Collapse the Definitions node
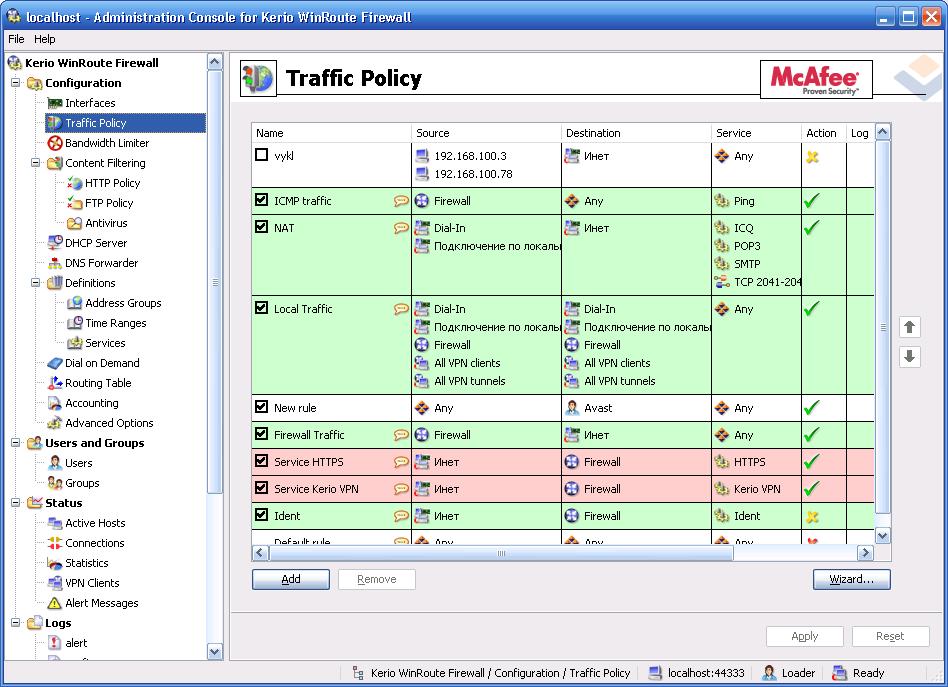 [36, 282]
